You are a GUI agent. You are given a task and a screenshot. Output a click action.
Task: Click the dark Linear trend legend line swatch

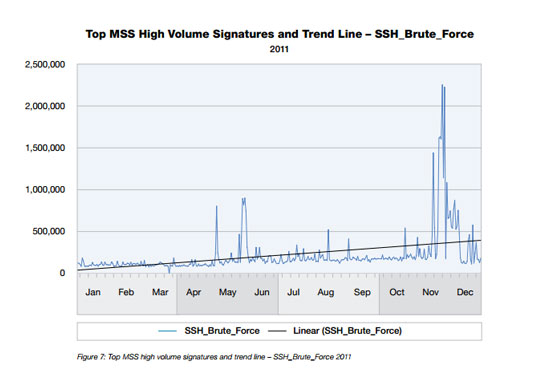tap(277, 331)
